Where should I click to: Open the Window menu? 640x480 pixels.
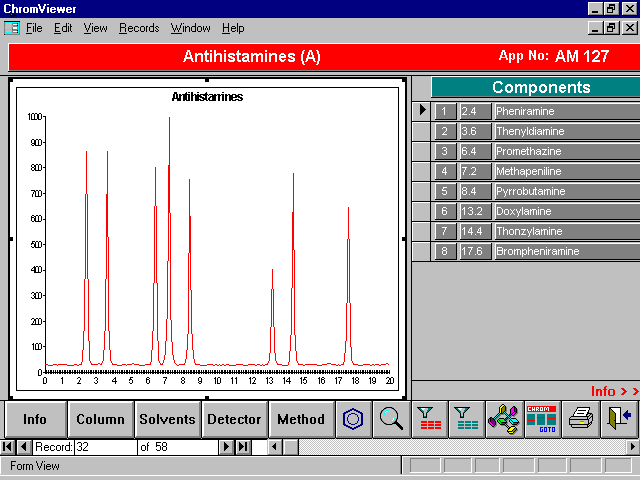(x=191, y=28)
